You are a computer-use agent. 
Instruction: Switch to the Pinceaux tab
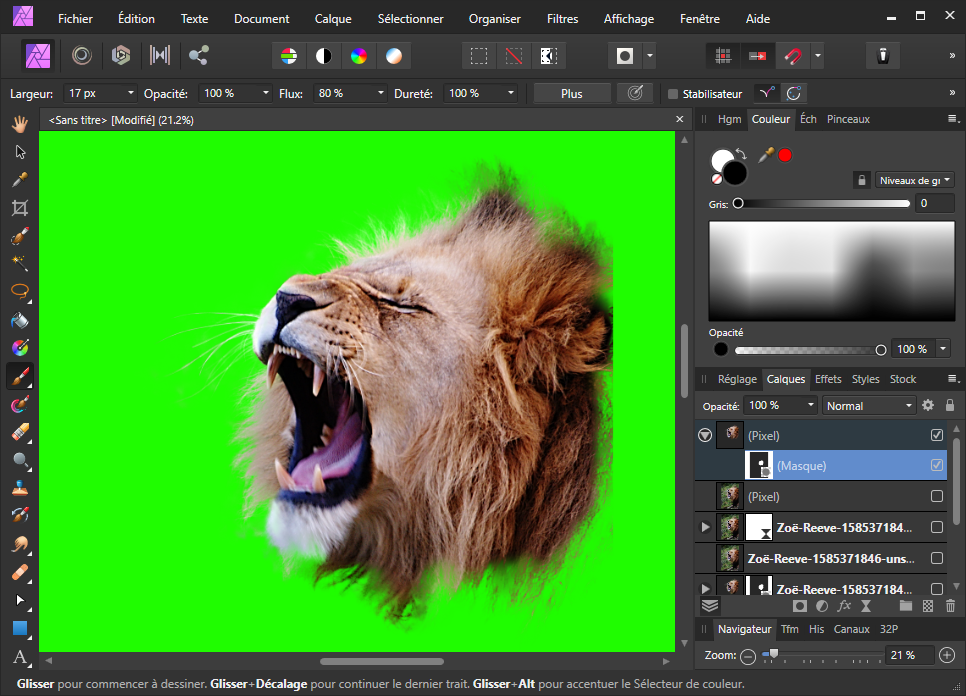pyautogui.click(x=848, y=119)
